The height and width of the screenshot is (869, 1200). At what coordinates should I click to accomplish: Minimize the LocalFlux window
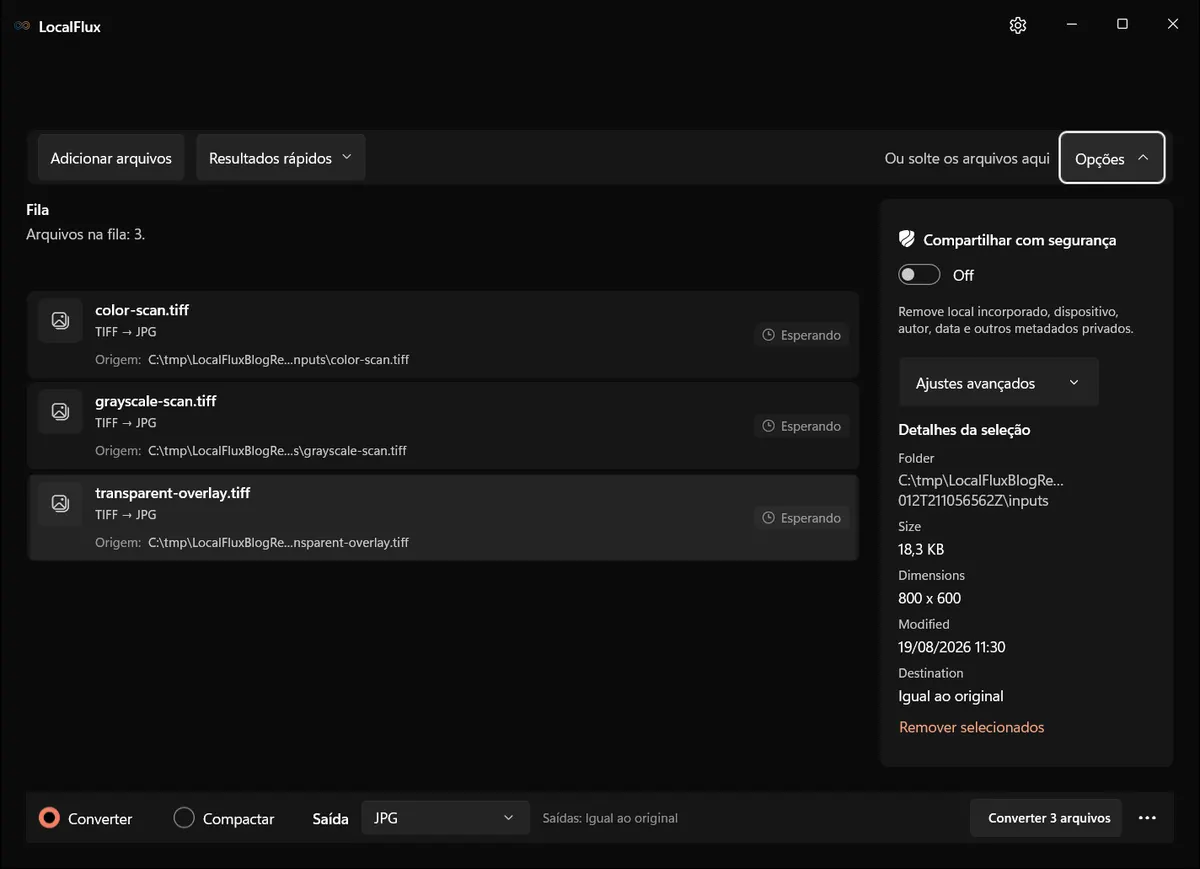[x=1071, y=24]
